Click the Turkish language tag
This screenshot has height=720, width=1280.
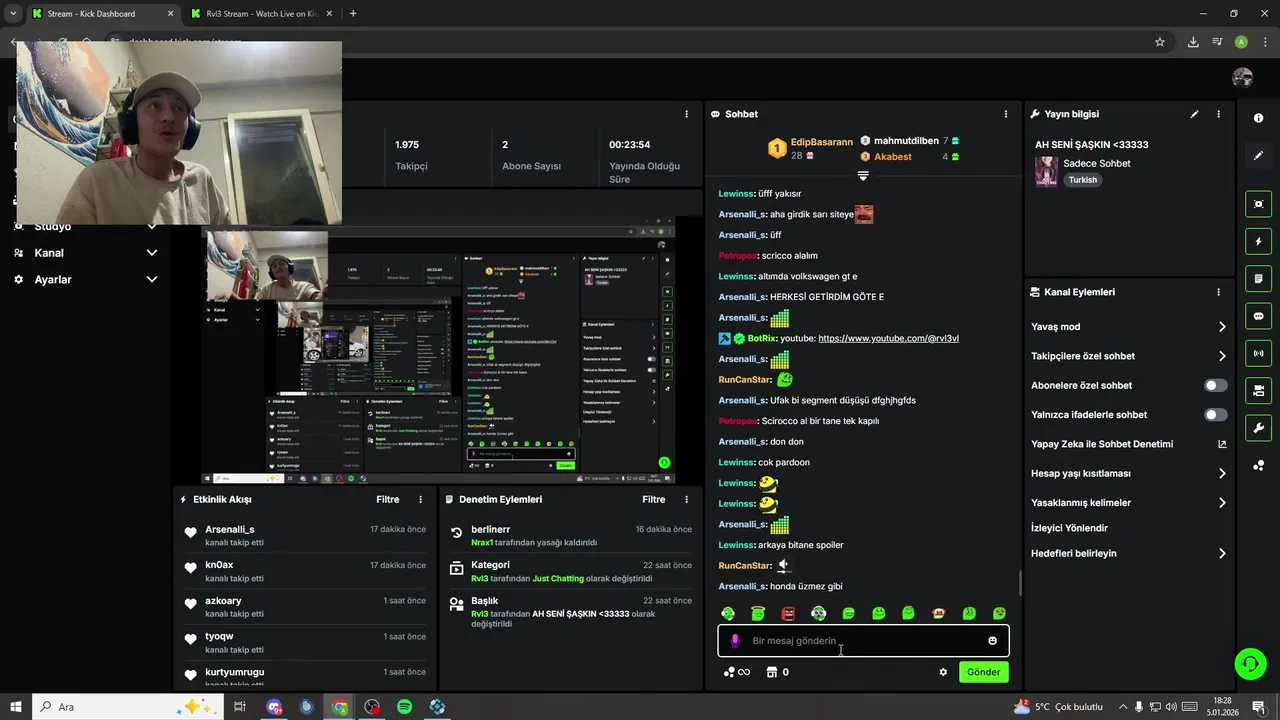[1083, 180]
